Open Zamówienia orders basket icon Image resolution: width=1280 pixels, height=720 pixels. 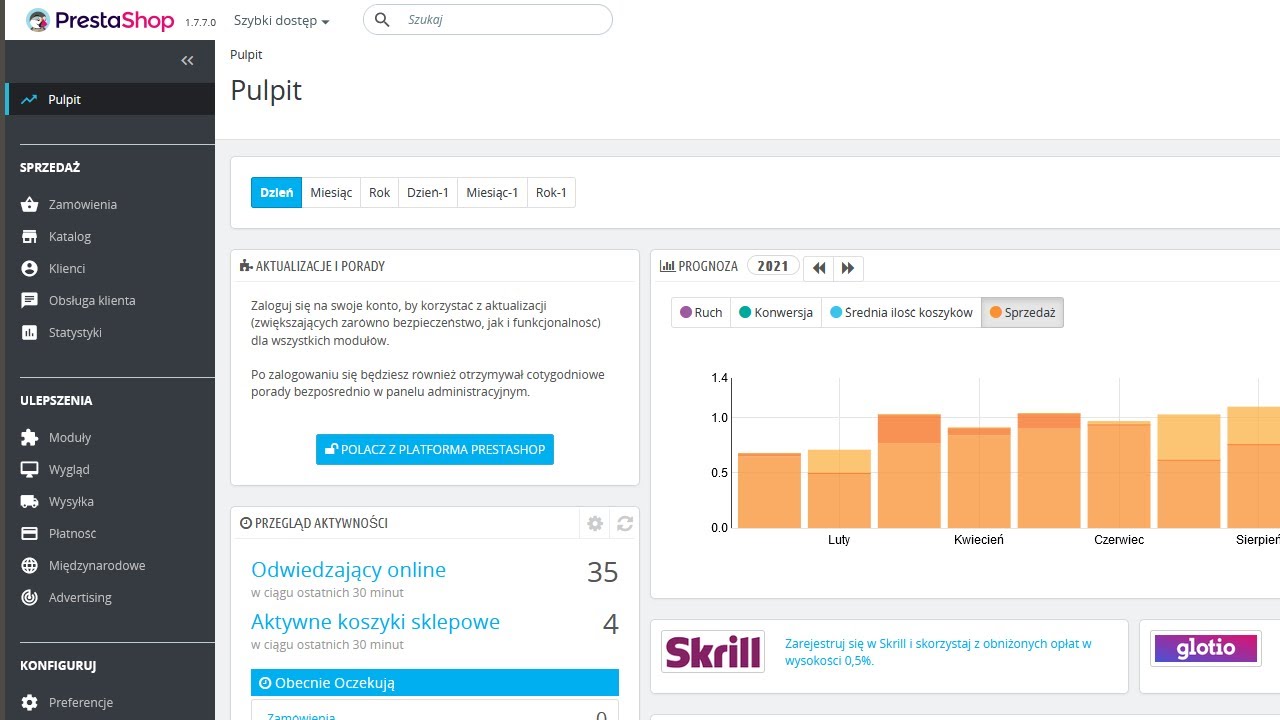point(29,204)
